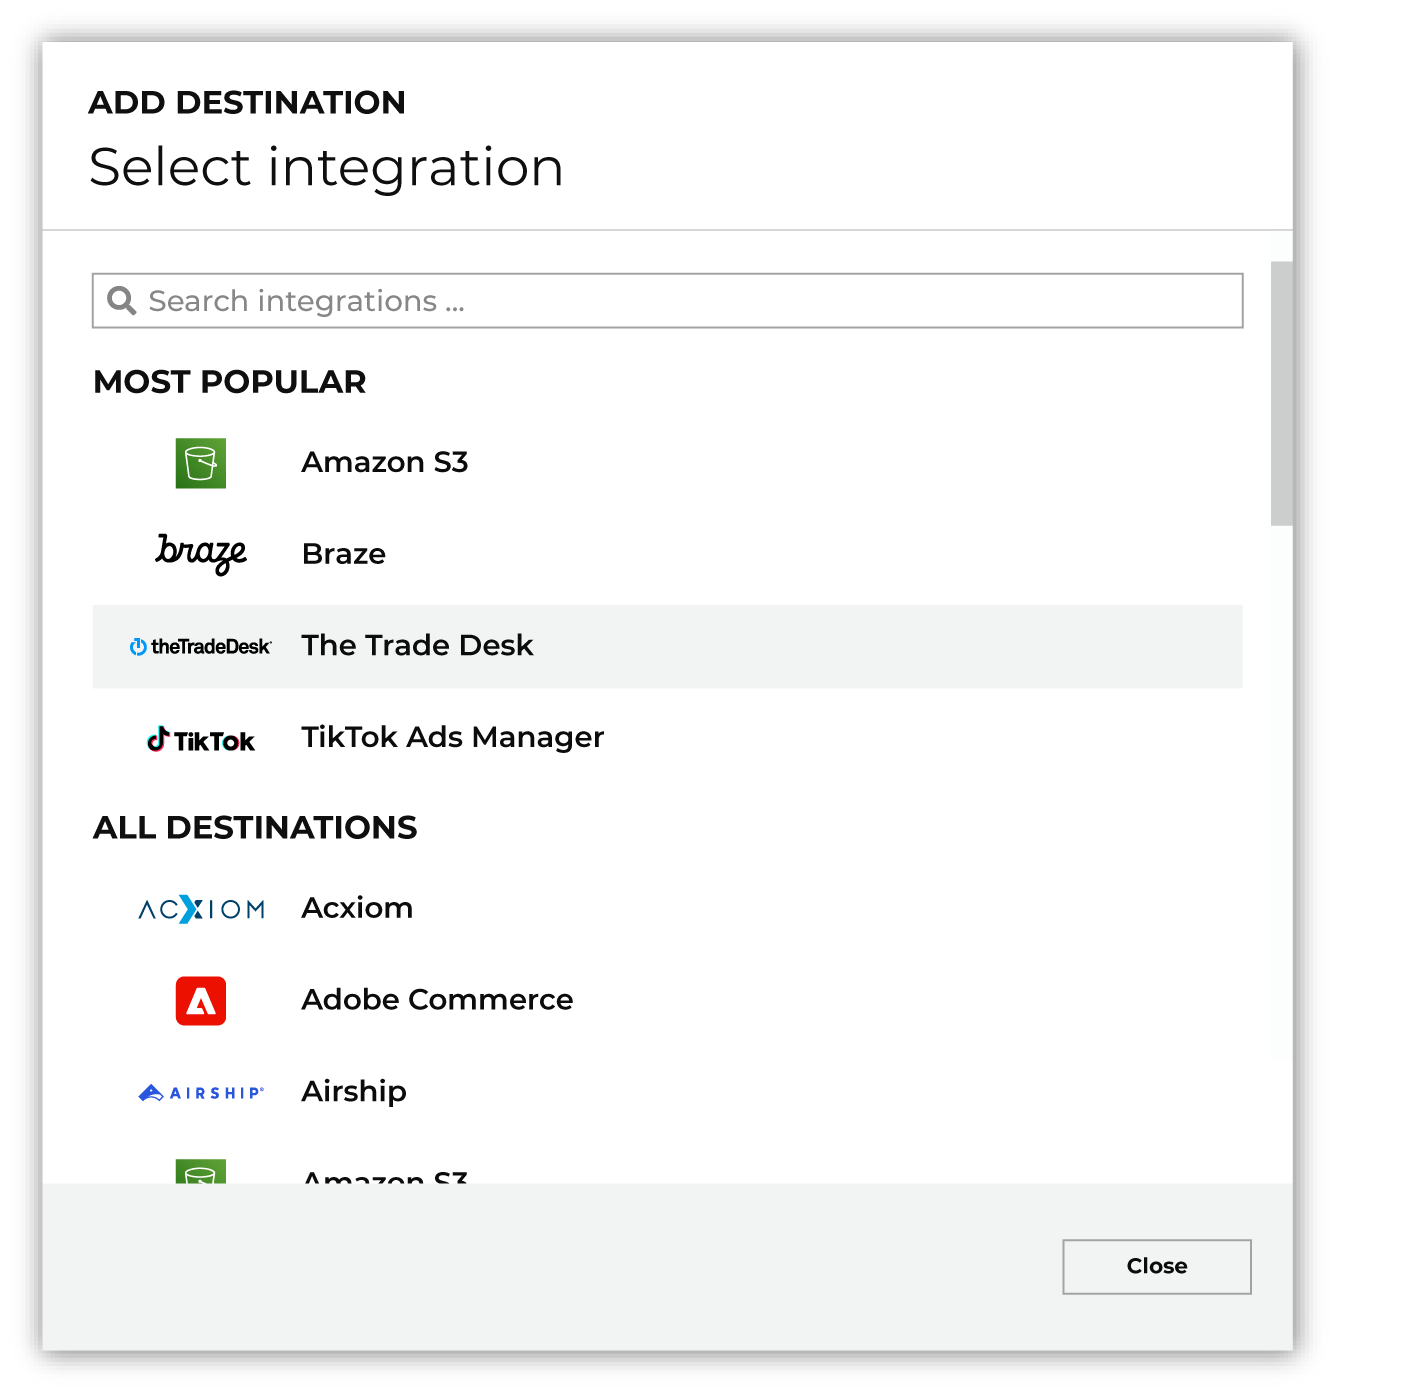Click the red Adobe Commerce icon
1418x1393 pixels.
[200, 1001]
